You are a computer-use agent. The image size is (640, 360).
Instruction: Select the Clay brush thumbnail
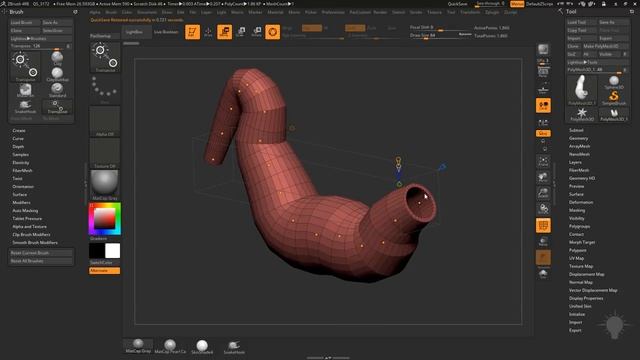click(58, 58)
